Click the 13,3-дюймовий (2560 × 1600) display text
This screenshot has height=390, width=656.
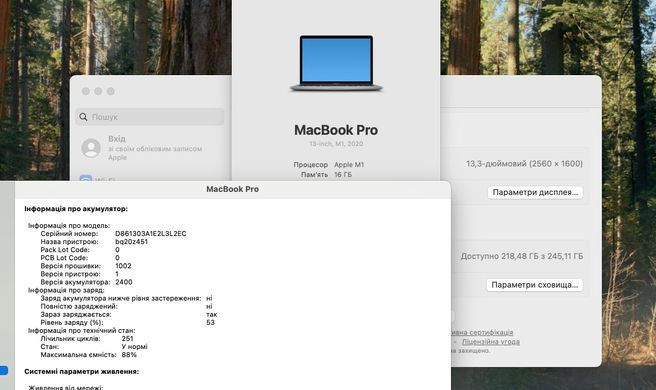(x=524, y=164)
